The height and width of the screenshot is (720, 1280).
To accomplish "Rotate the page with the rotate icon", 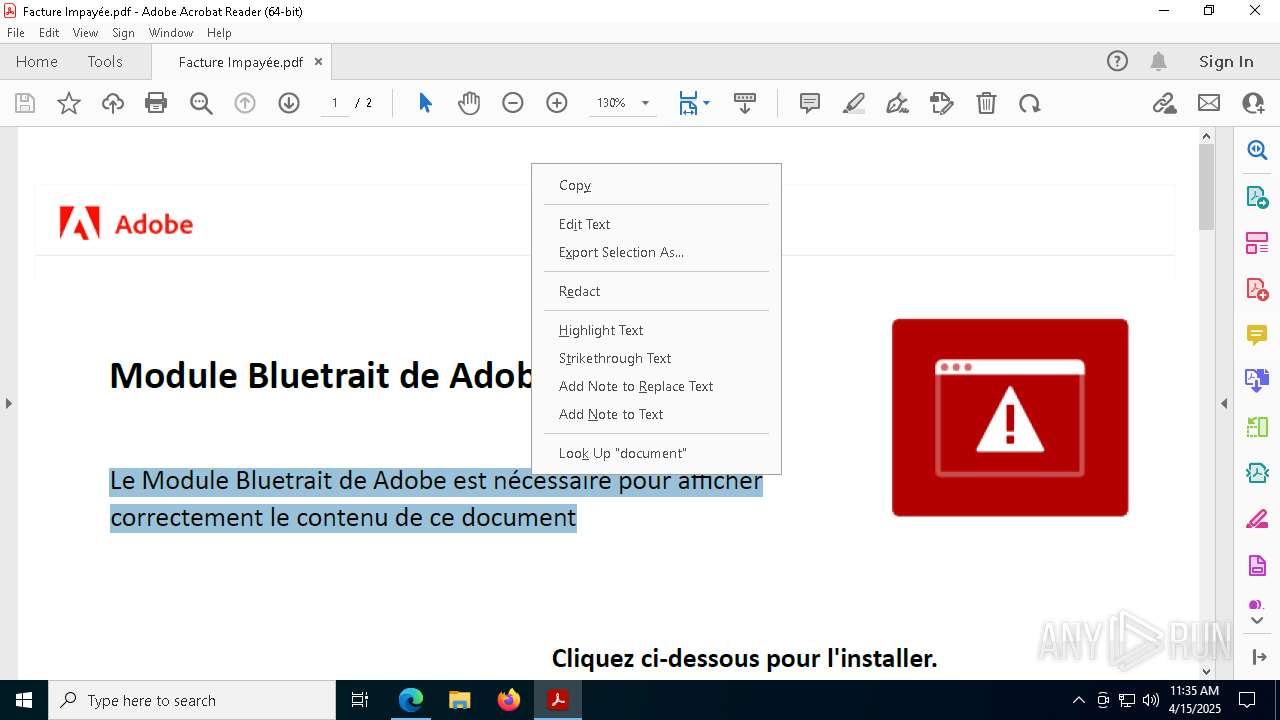I will click(1030, 103).
